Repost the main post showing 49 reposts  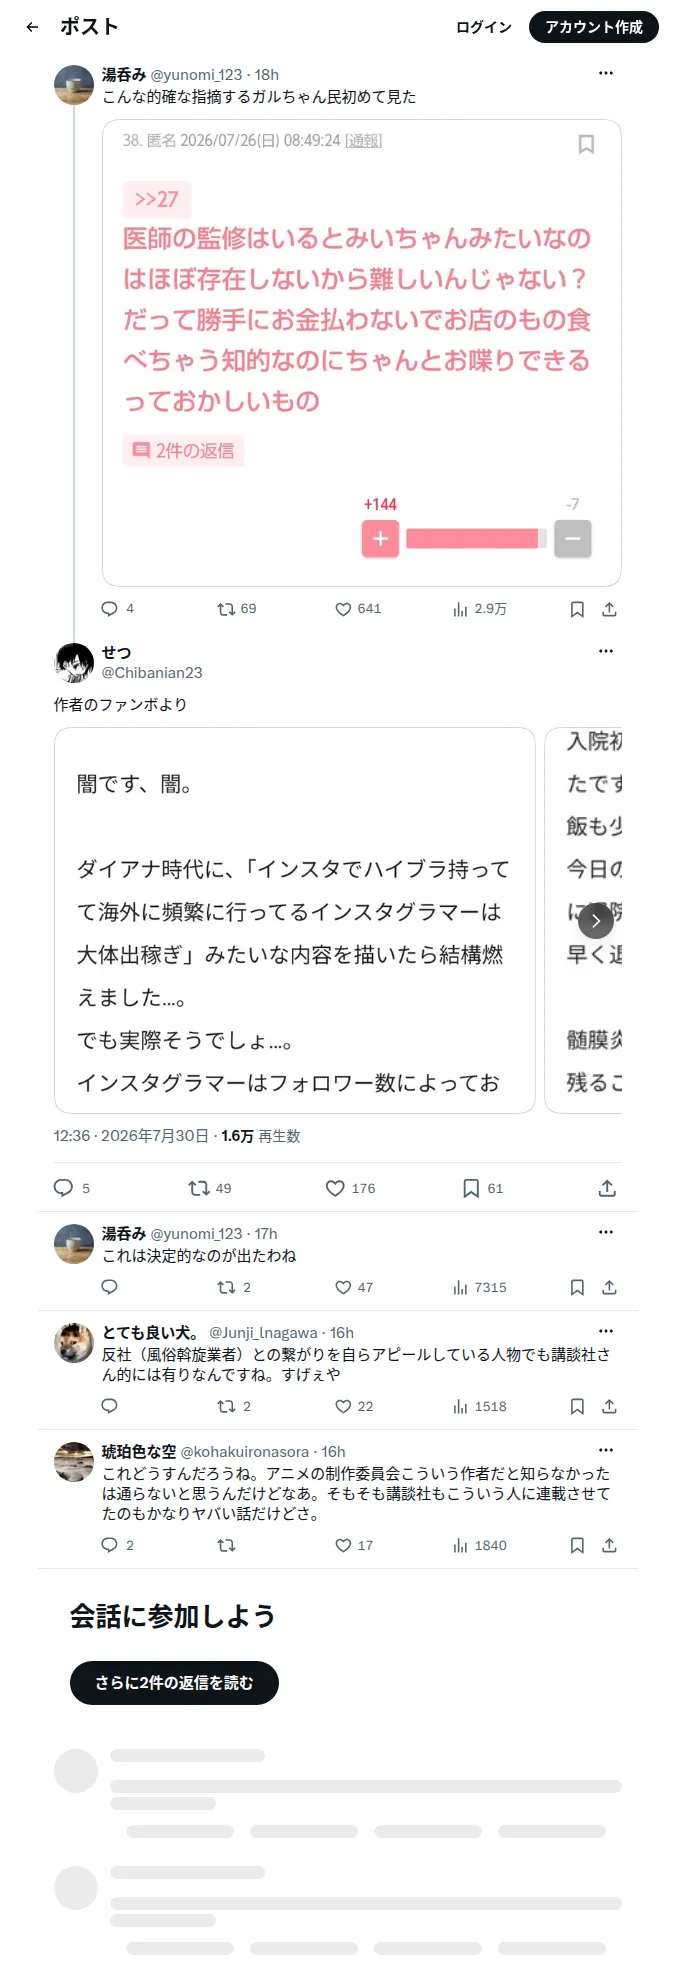pyautogui.click(x=210, y=1188)
